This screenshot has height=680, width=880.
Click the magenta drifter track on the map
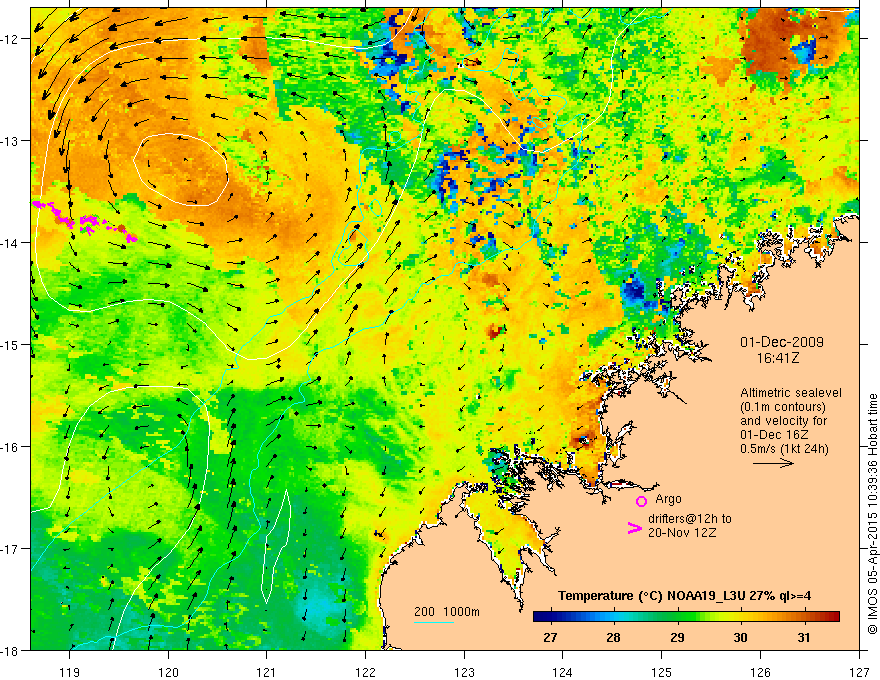coord(85,222)
